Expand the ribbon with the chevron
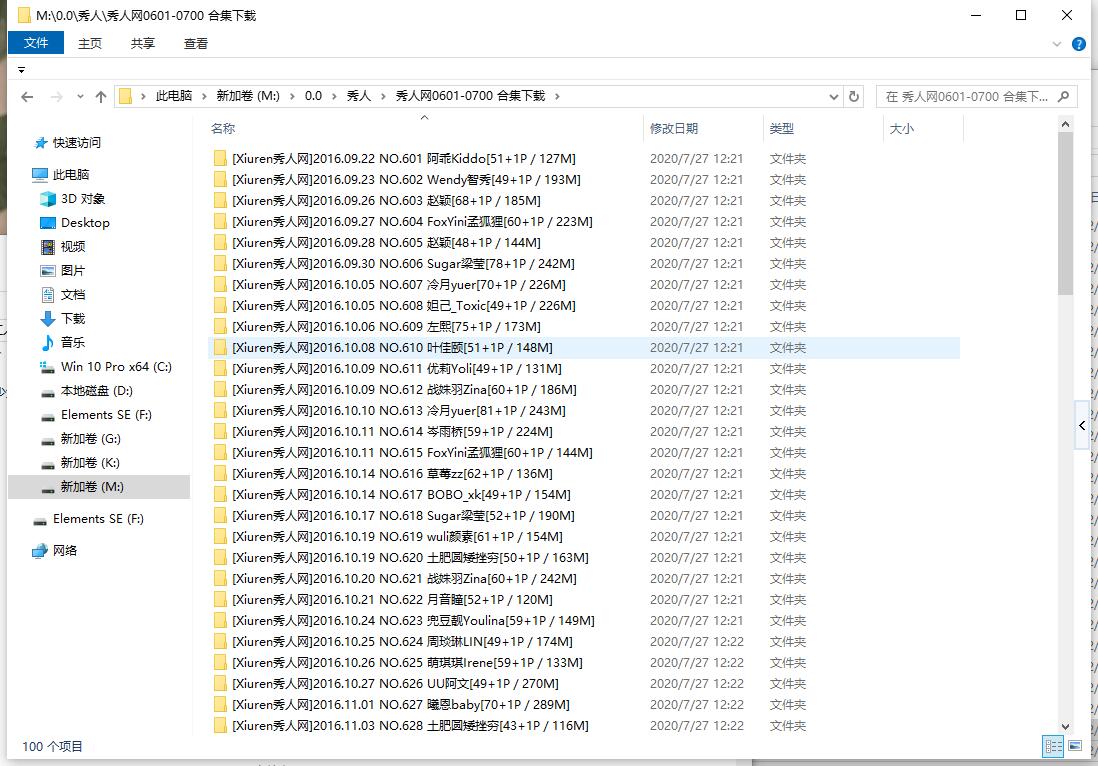 (x=1058, y=44)
